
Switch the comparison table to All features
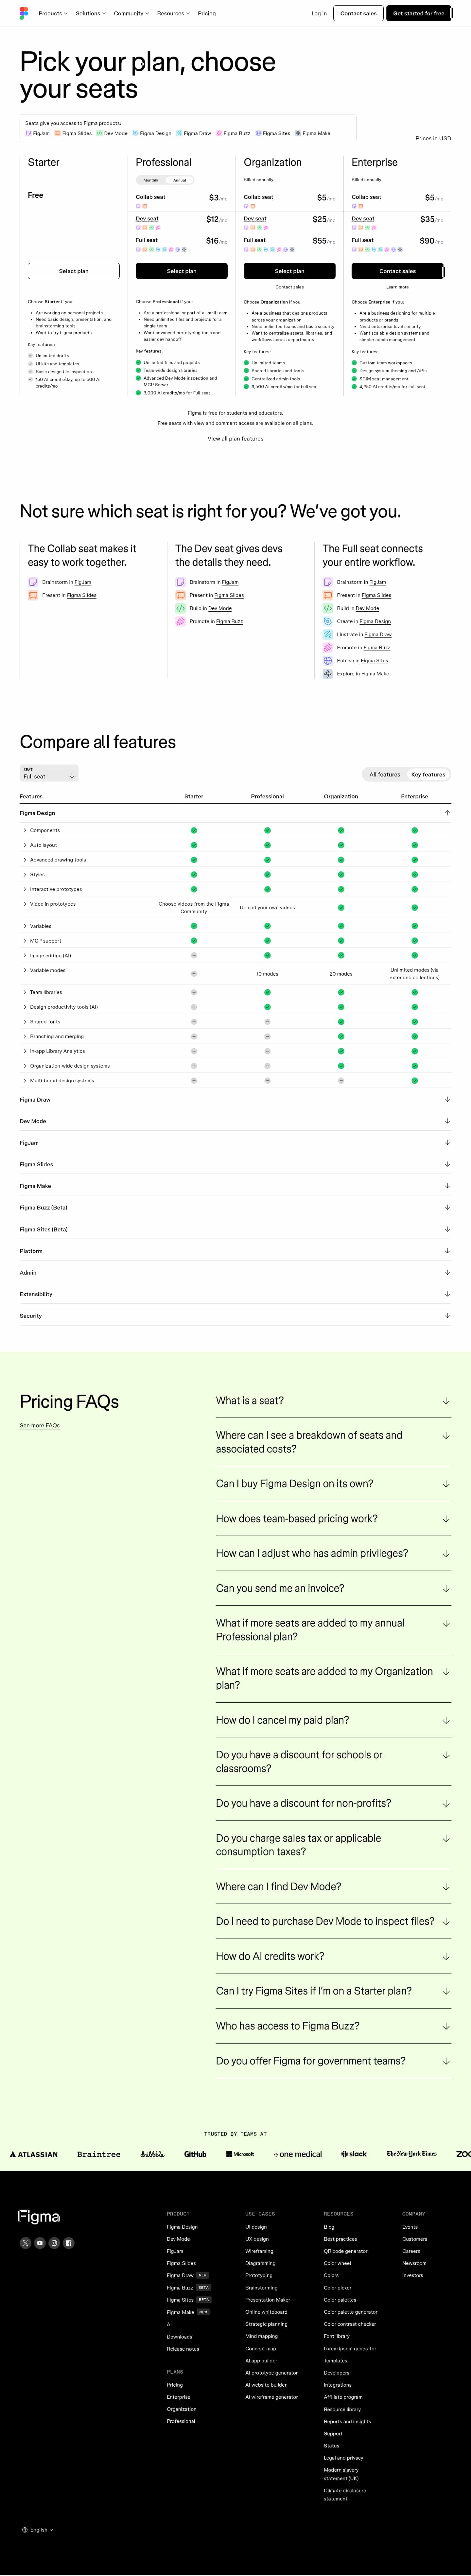click(384, 774)
